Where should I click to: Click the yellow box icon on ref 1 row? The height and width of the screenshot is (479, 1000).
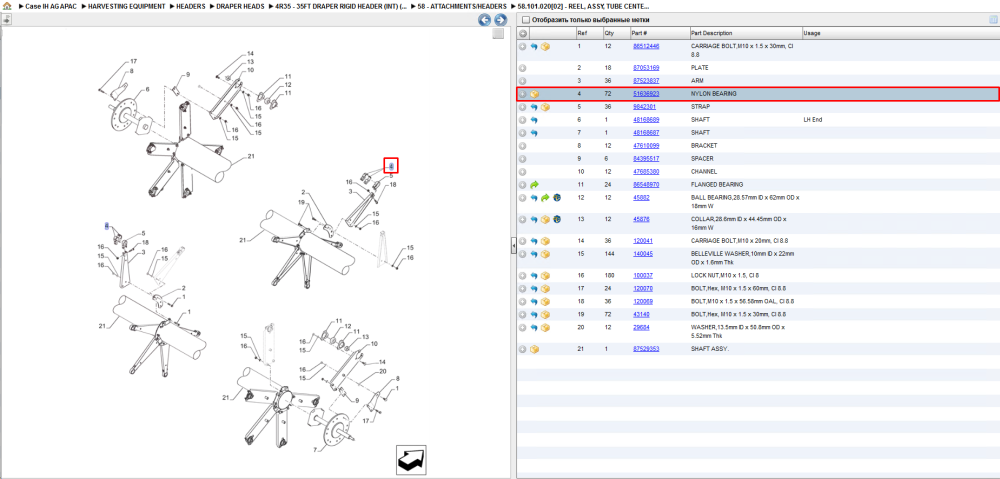545,47
